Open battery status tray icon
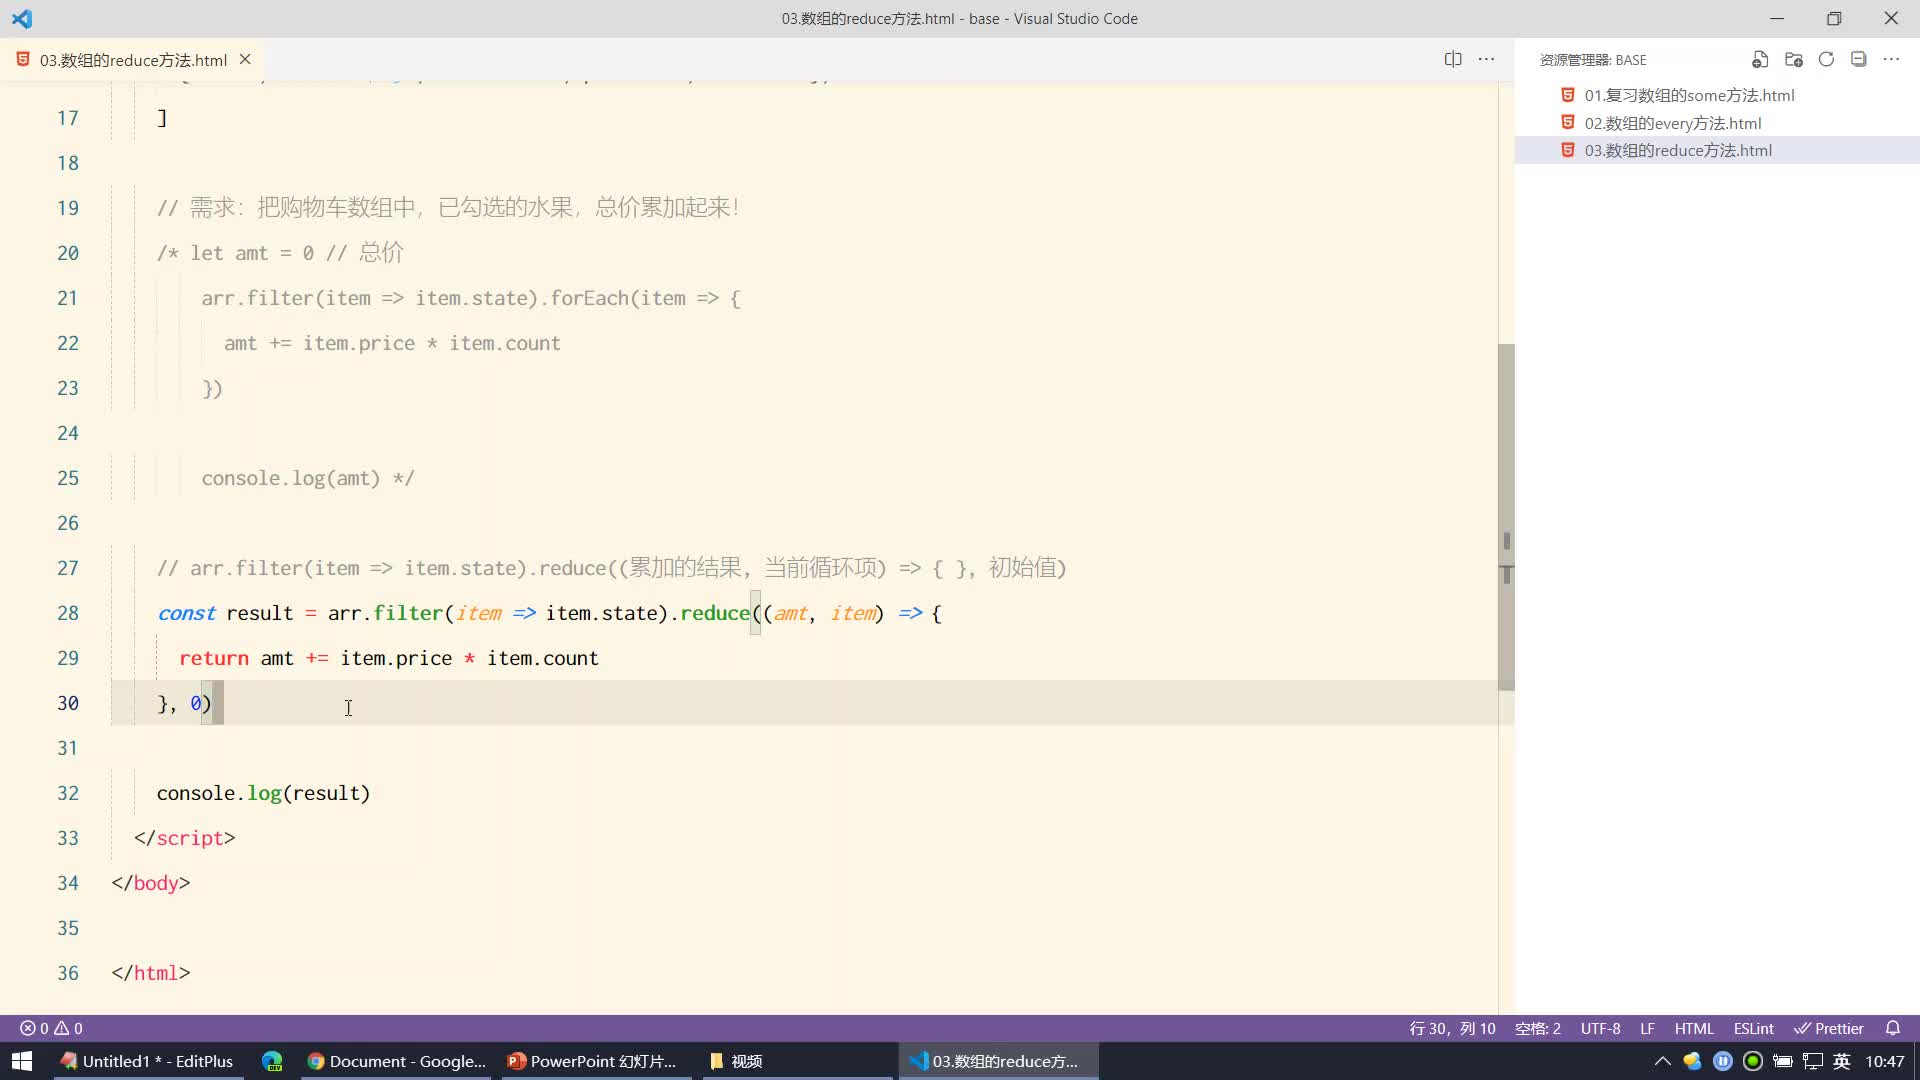The height and width of the screenshot is (1080, 1920). (1782, 1061)
